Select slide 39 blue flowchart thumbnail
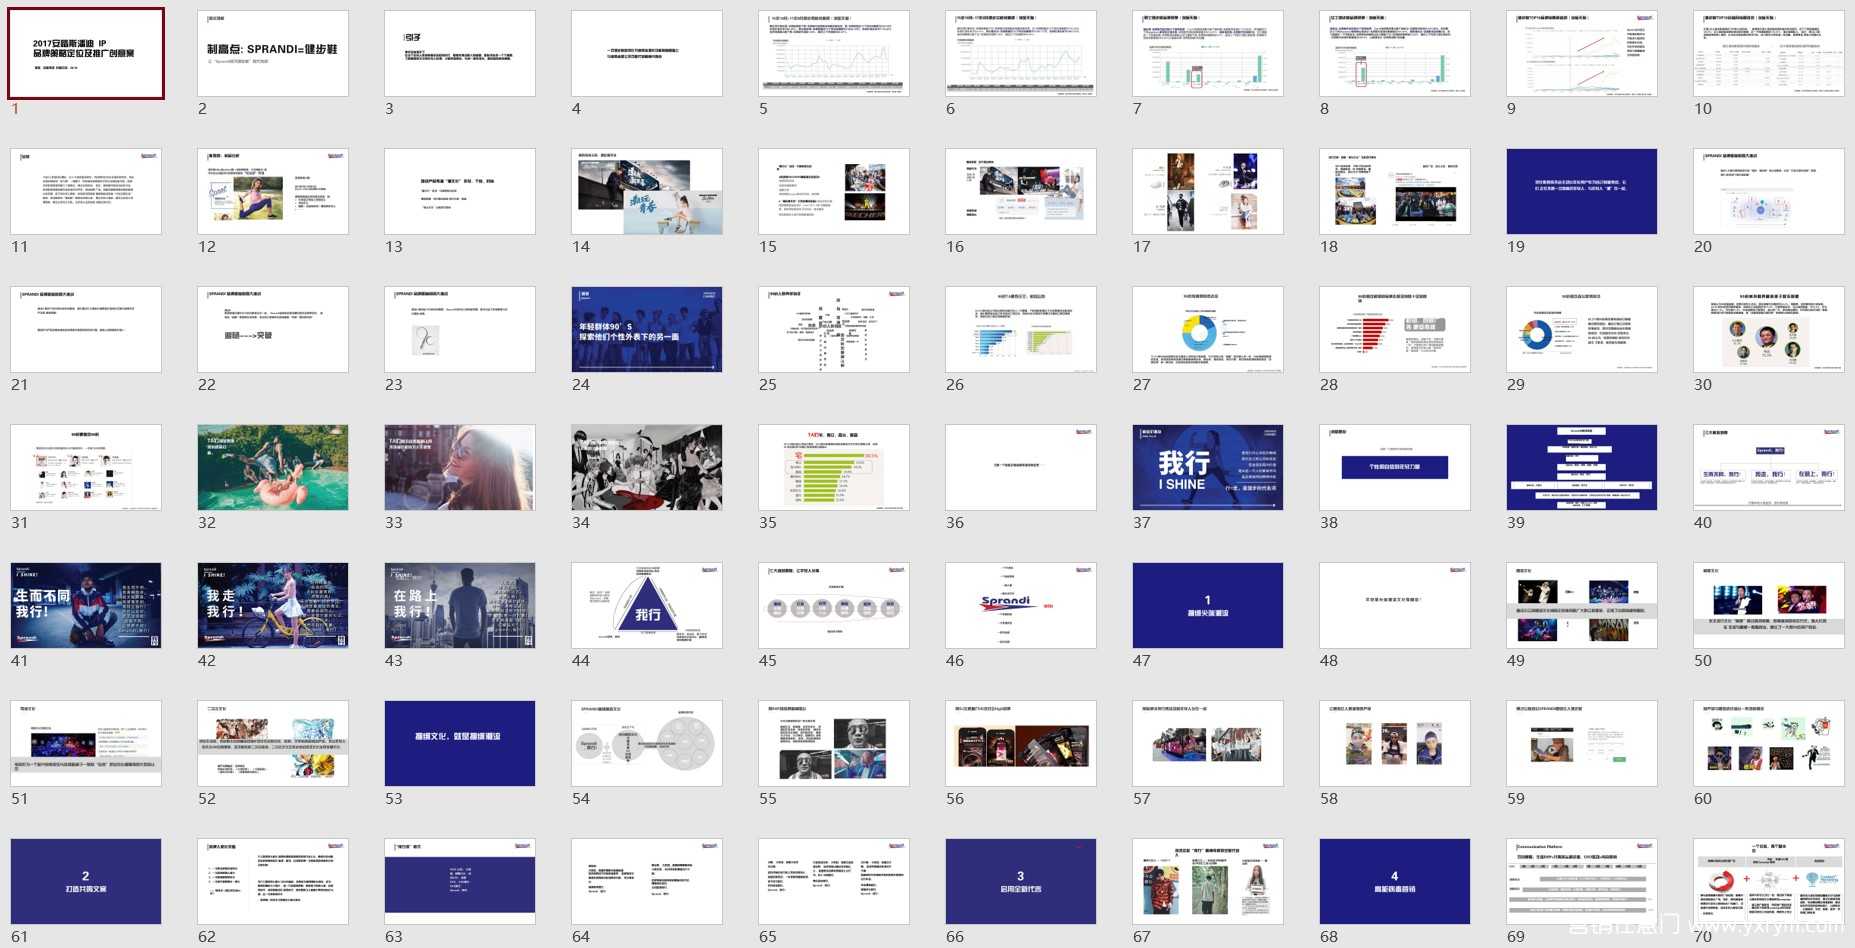 coord(1582,467)
